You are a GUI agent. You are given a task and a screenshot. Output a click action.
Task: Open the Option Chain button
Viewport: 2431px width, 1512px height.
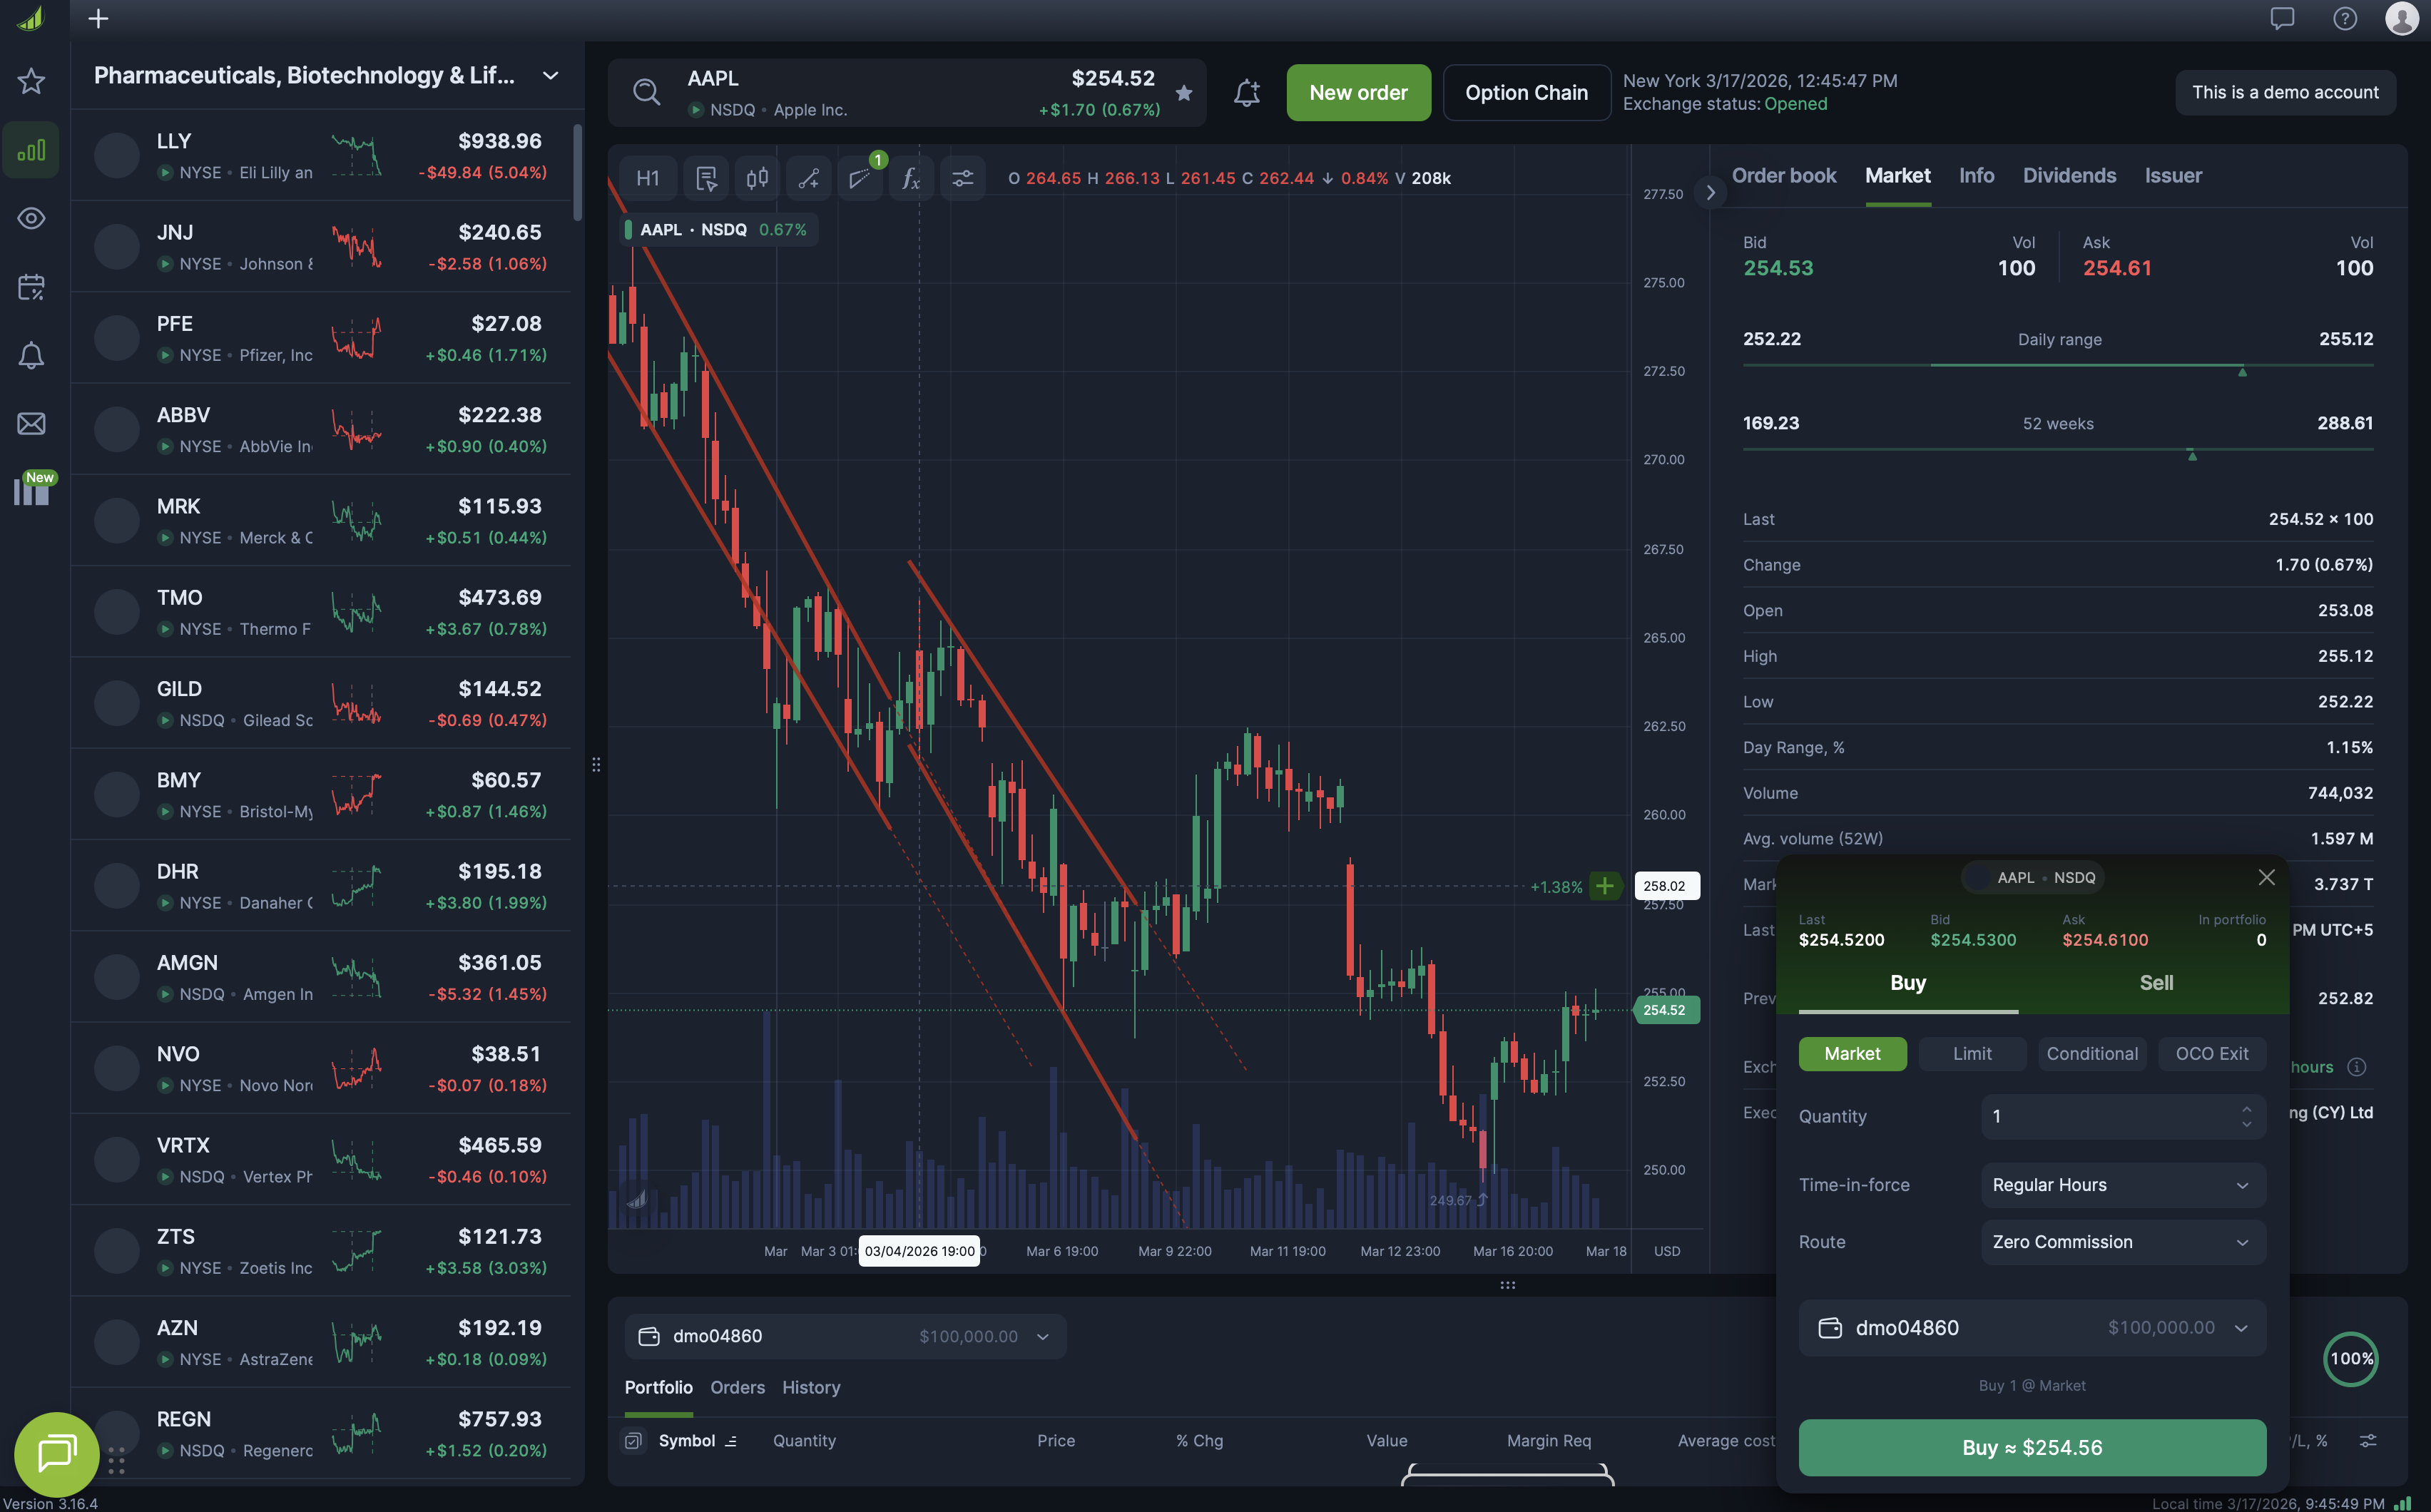coord(1525,93)
